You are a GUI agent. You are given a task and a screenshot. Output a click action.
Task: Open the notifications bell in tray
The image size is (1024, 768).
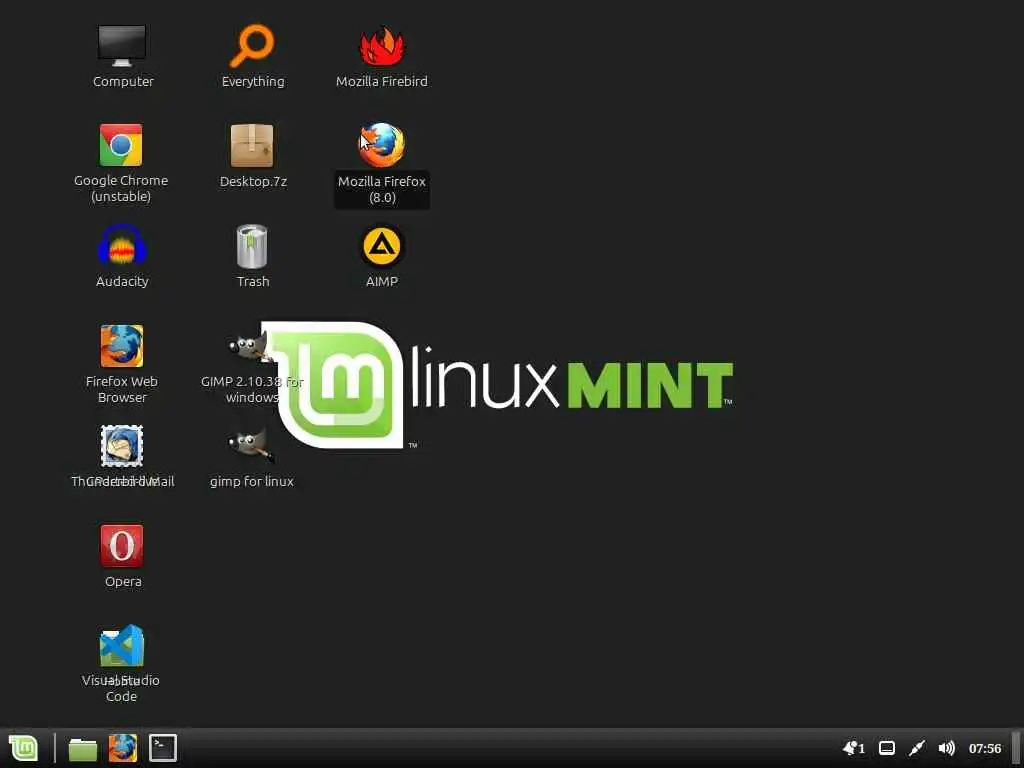pos(854,748)
